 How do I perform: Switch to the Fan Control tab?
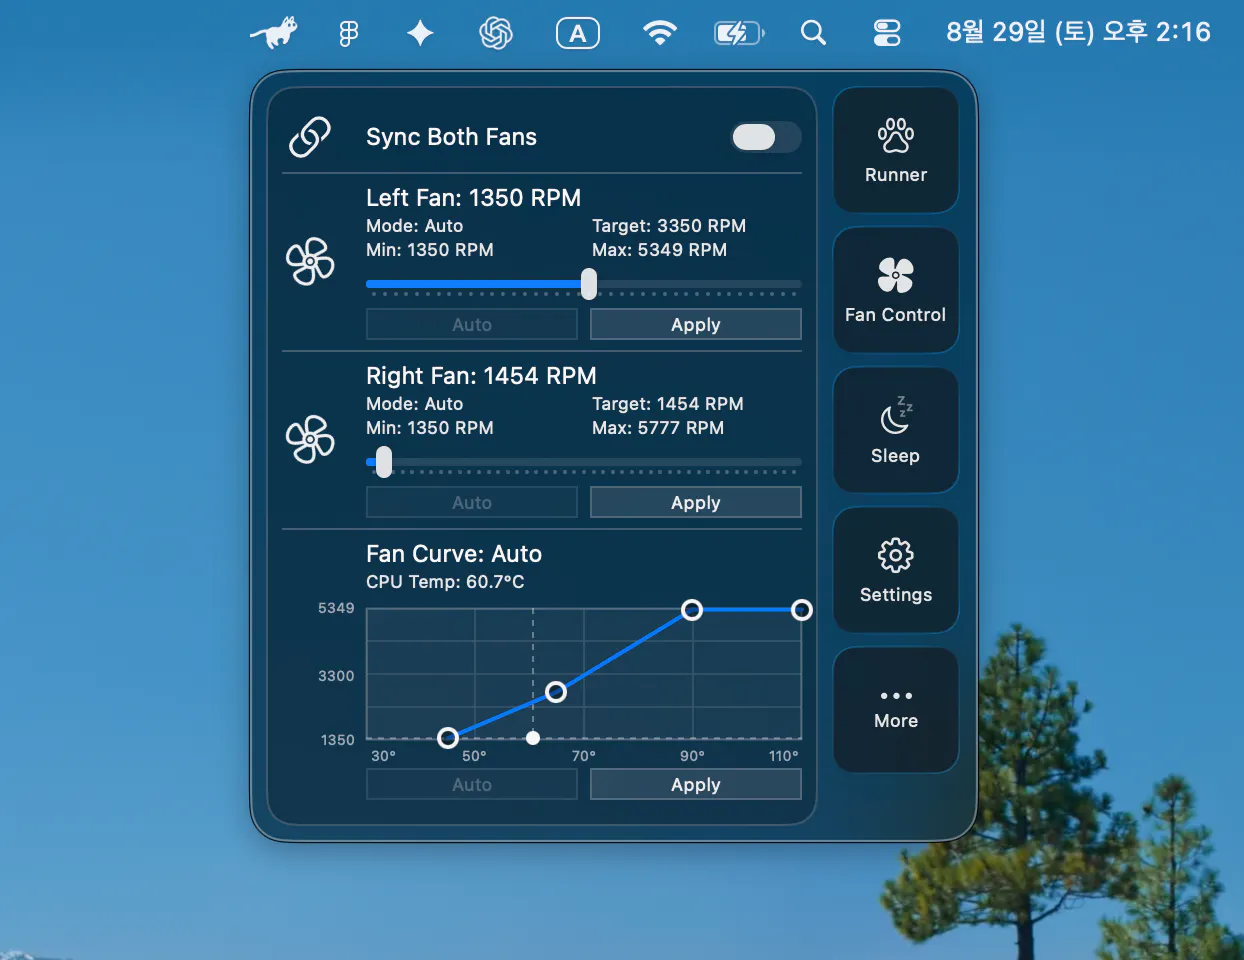(x=896, y=290)
